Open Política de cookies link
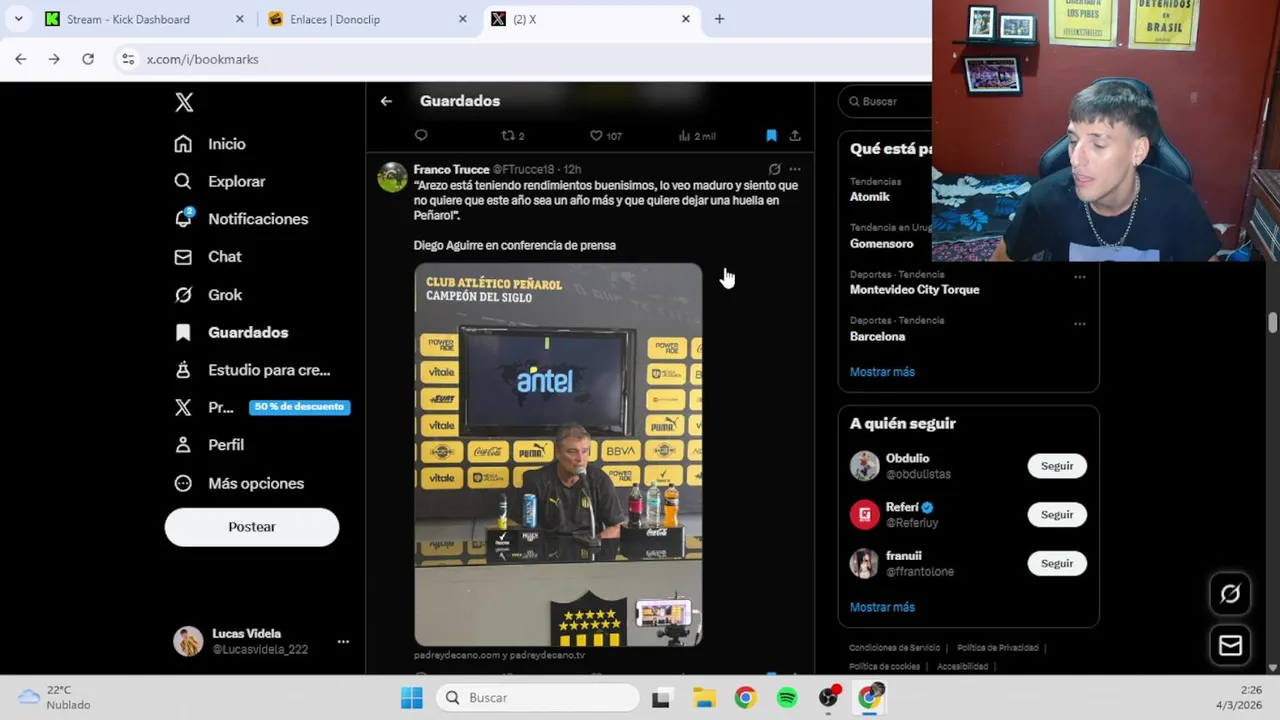 tap(884, 666)
